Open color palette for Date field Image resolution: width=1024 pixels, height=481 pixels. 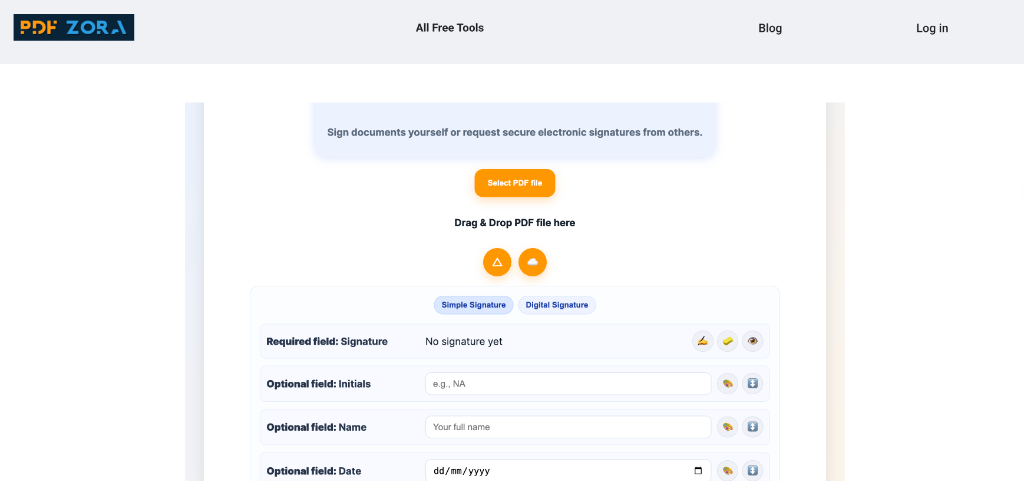(x=727, y=470)
